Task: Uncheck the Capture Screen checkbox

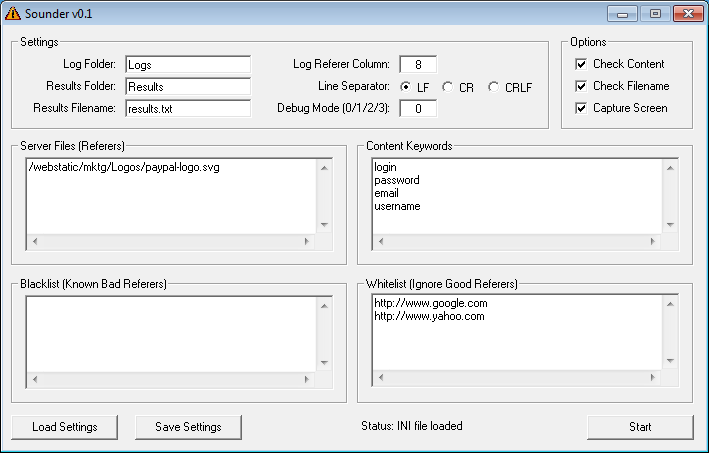Action: pyautogui.click(x=582, y=108)
